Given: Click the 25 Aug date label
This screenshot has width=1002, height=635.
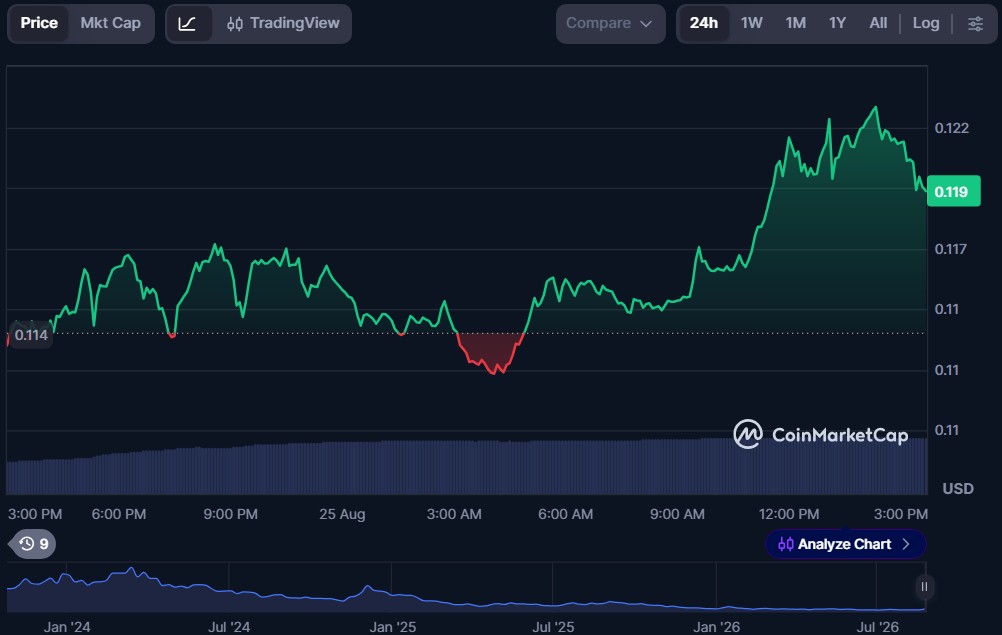Looking at the screenshot, I should point(342,514).
